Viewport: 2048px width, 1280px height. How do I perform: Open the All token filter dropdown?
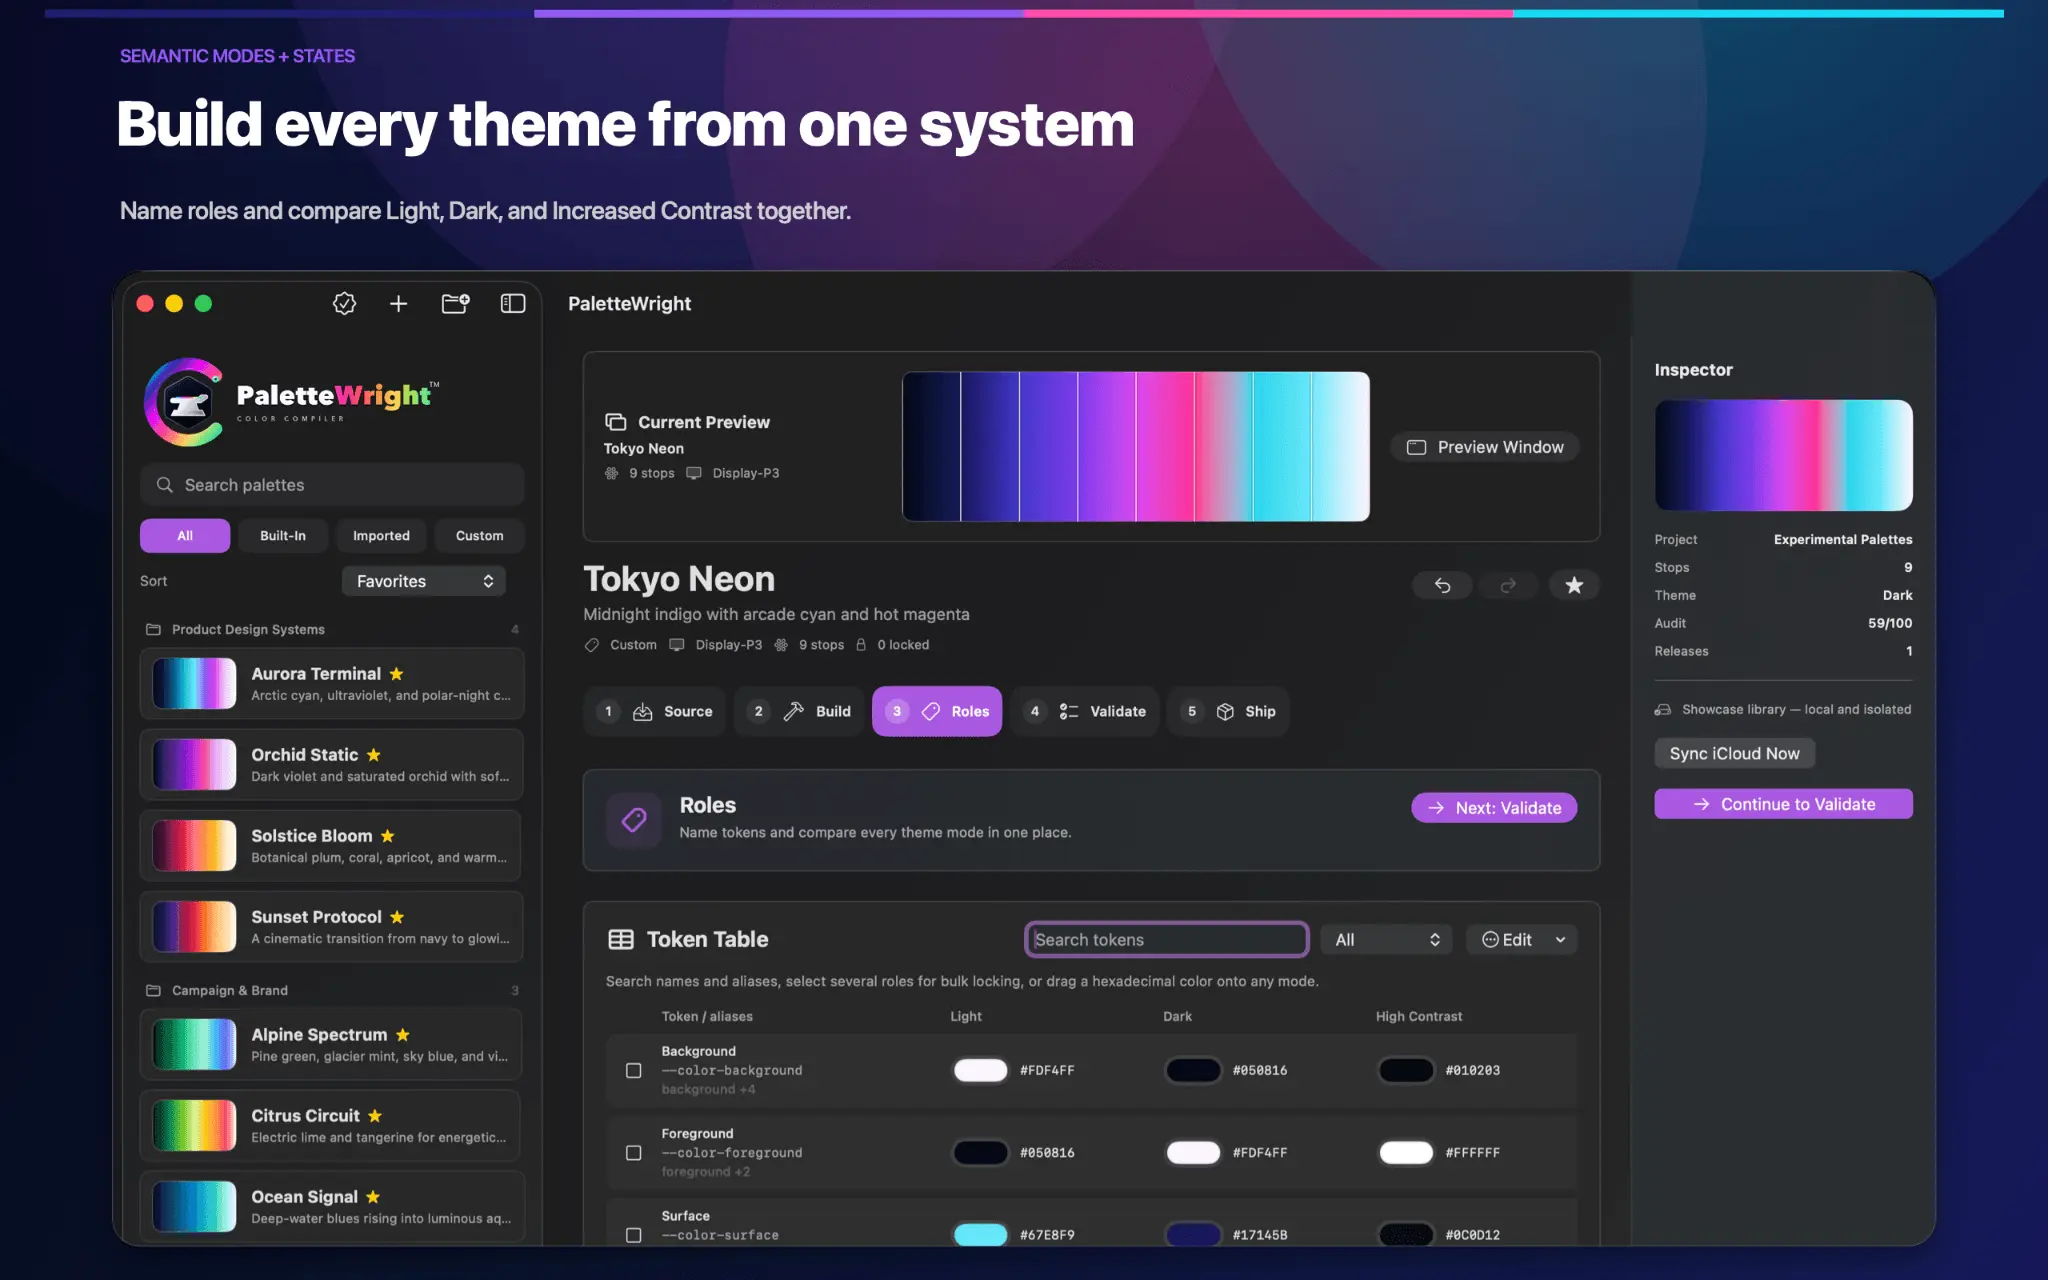tap(1387, 940)
